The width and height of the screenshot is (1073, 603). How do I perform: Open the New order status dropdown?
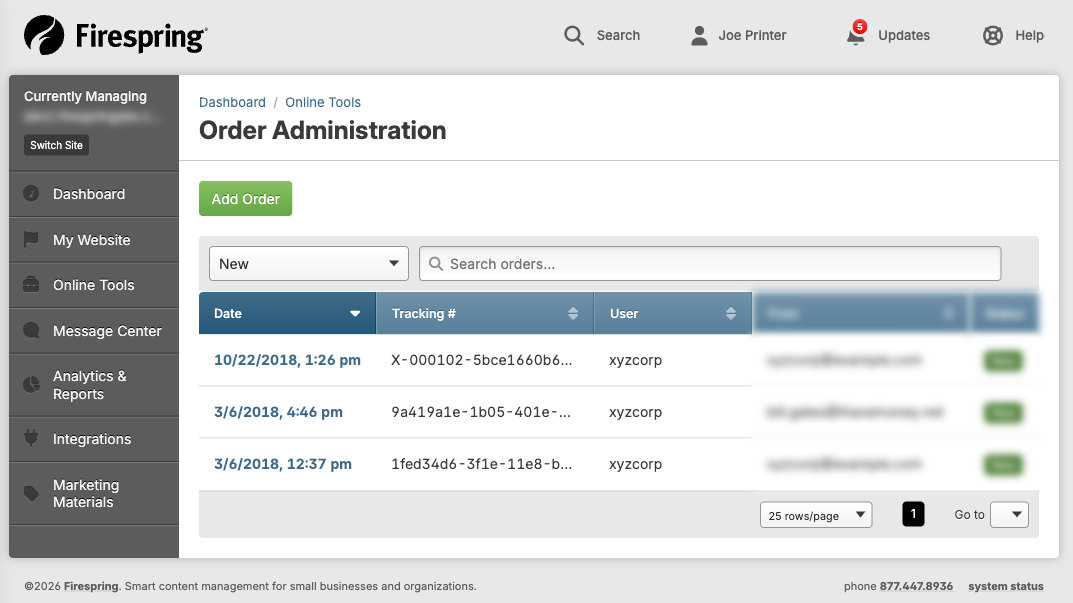click(309, 264)
